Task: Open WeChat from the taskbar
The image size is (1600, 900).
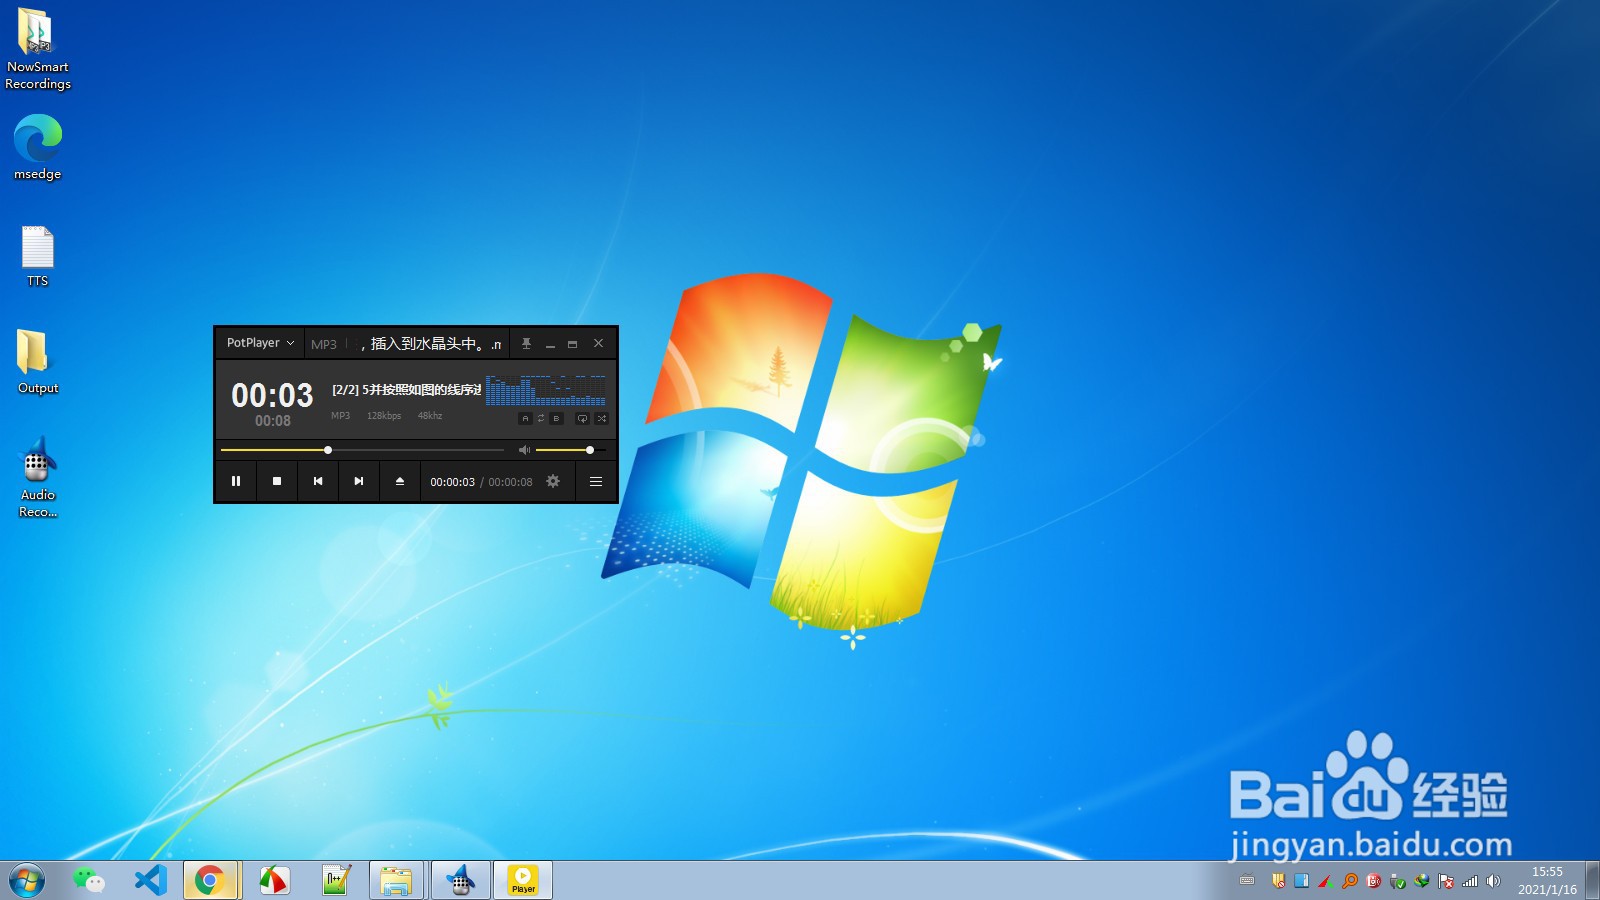Action: pyautogui.click(x=89, y=881)
